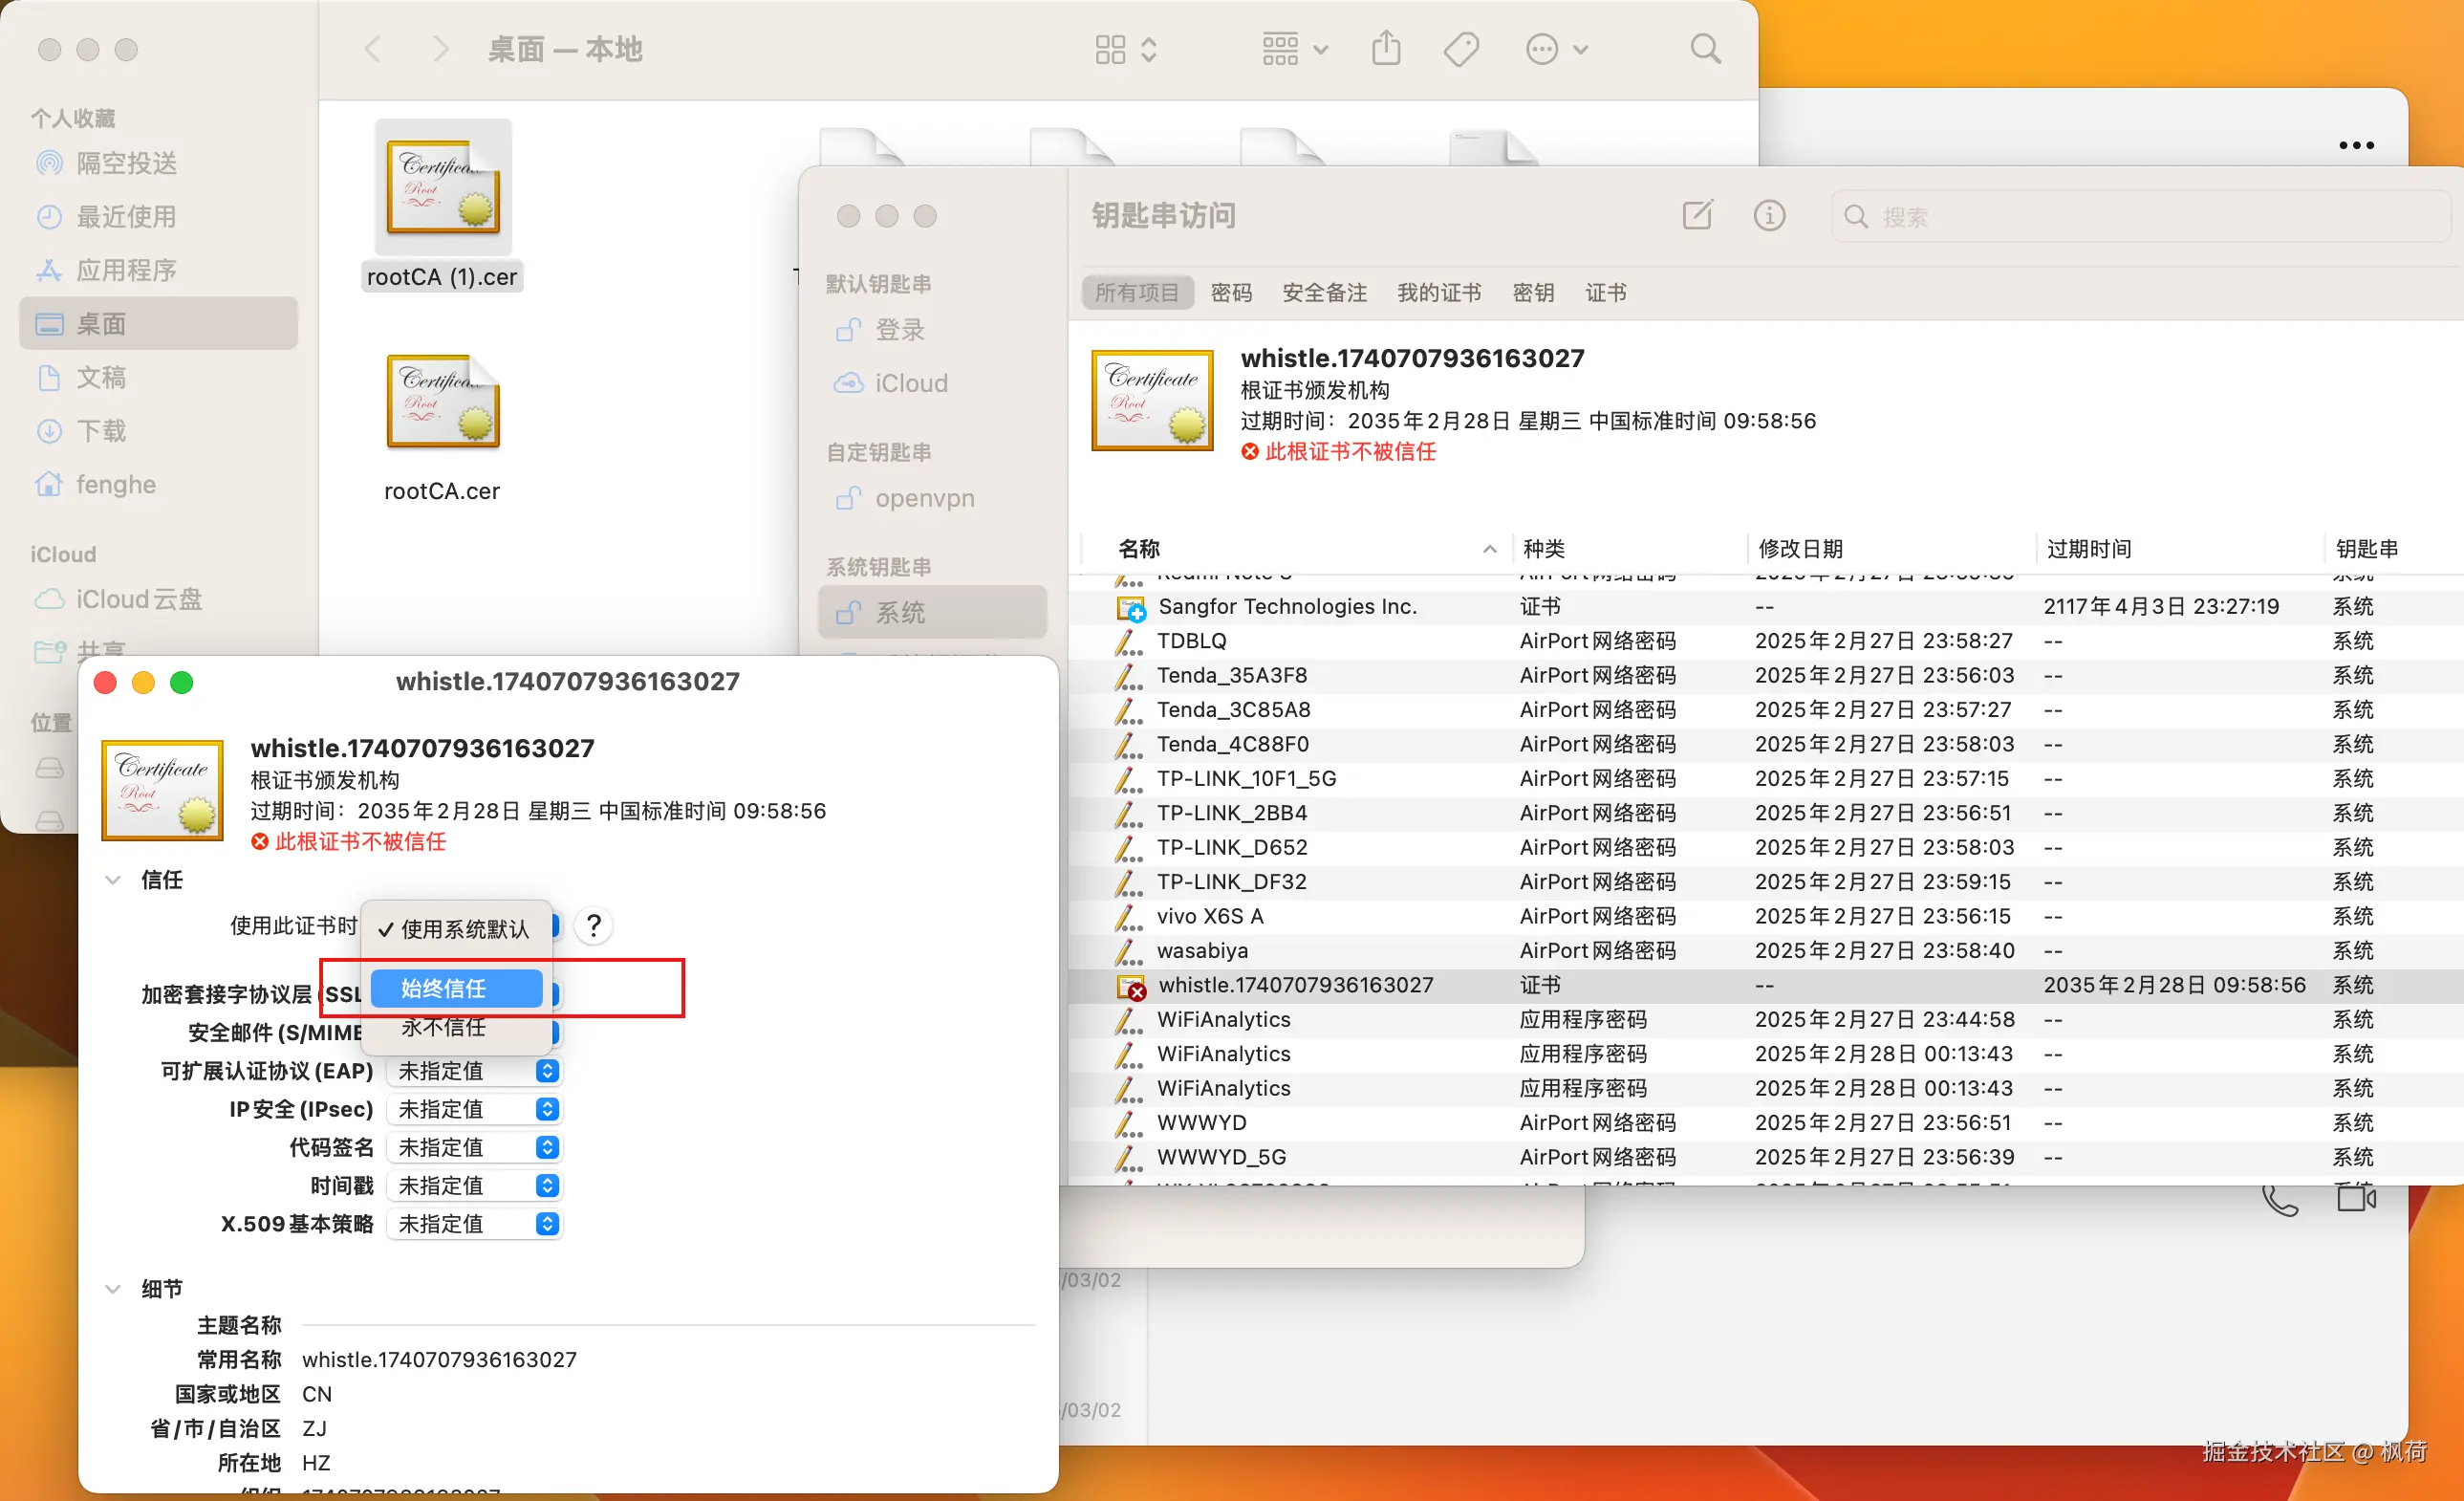Click the new keychain item compose icon

pyautogui.click(x=1697, y=215)
